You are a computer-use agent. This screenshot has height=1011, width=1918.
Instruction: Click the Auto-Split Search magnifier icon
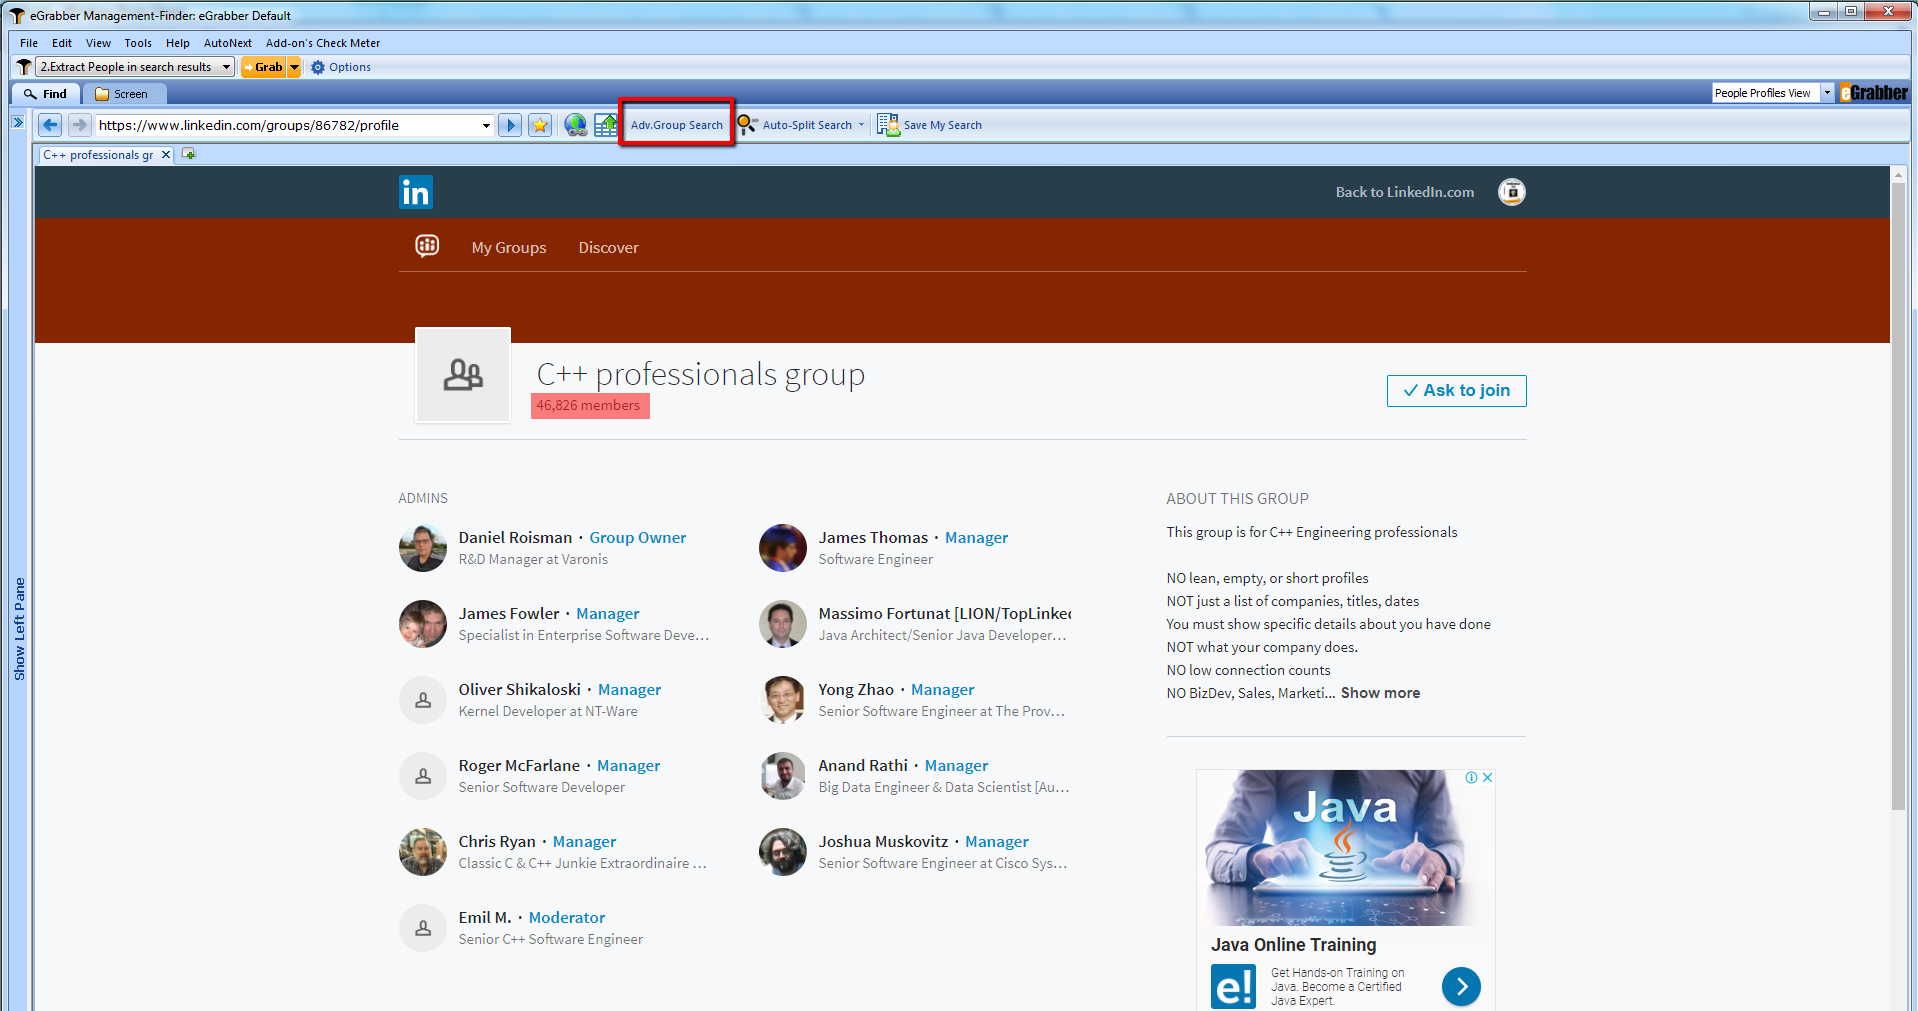[747, 125]
